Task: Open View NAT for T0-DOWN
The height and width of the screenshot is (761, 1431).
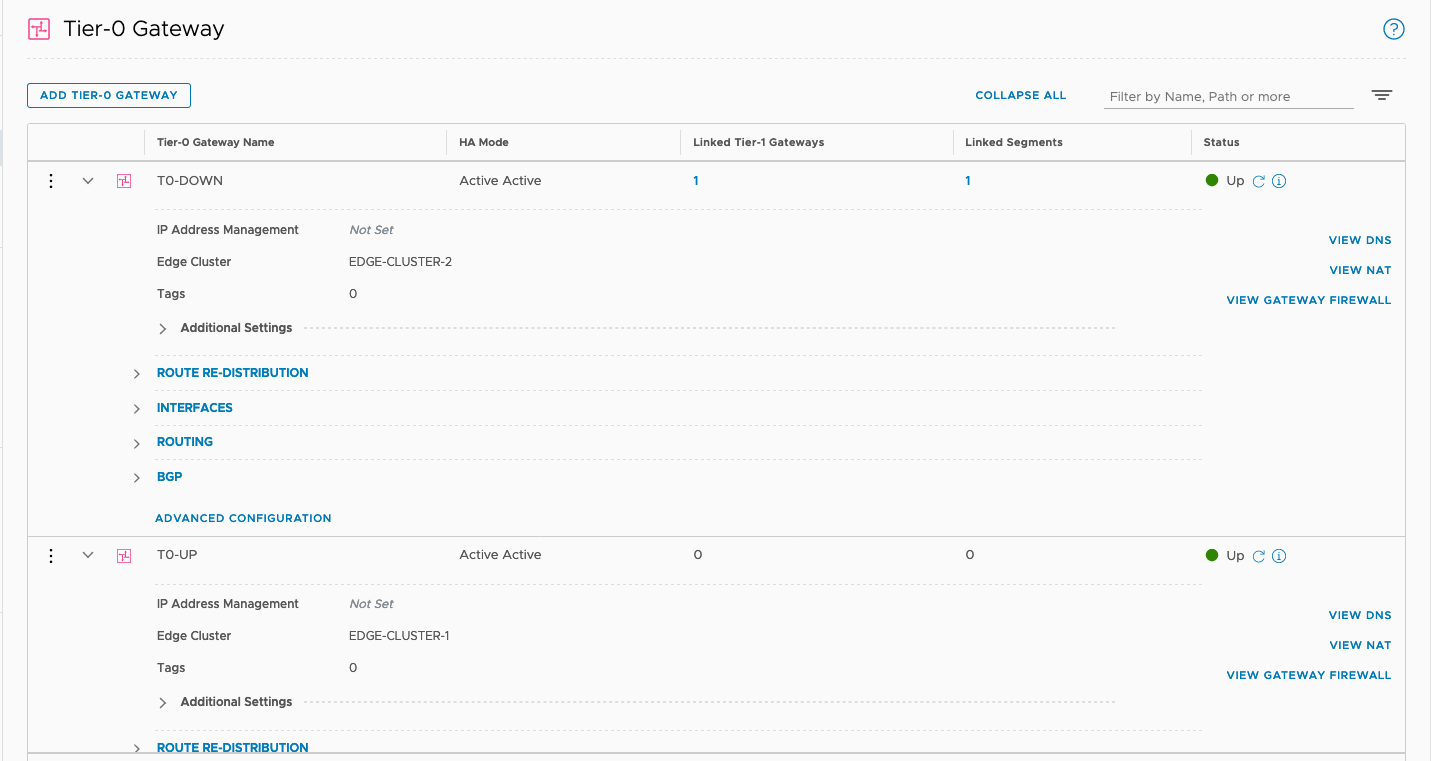Action: [1359, 270]
